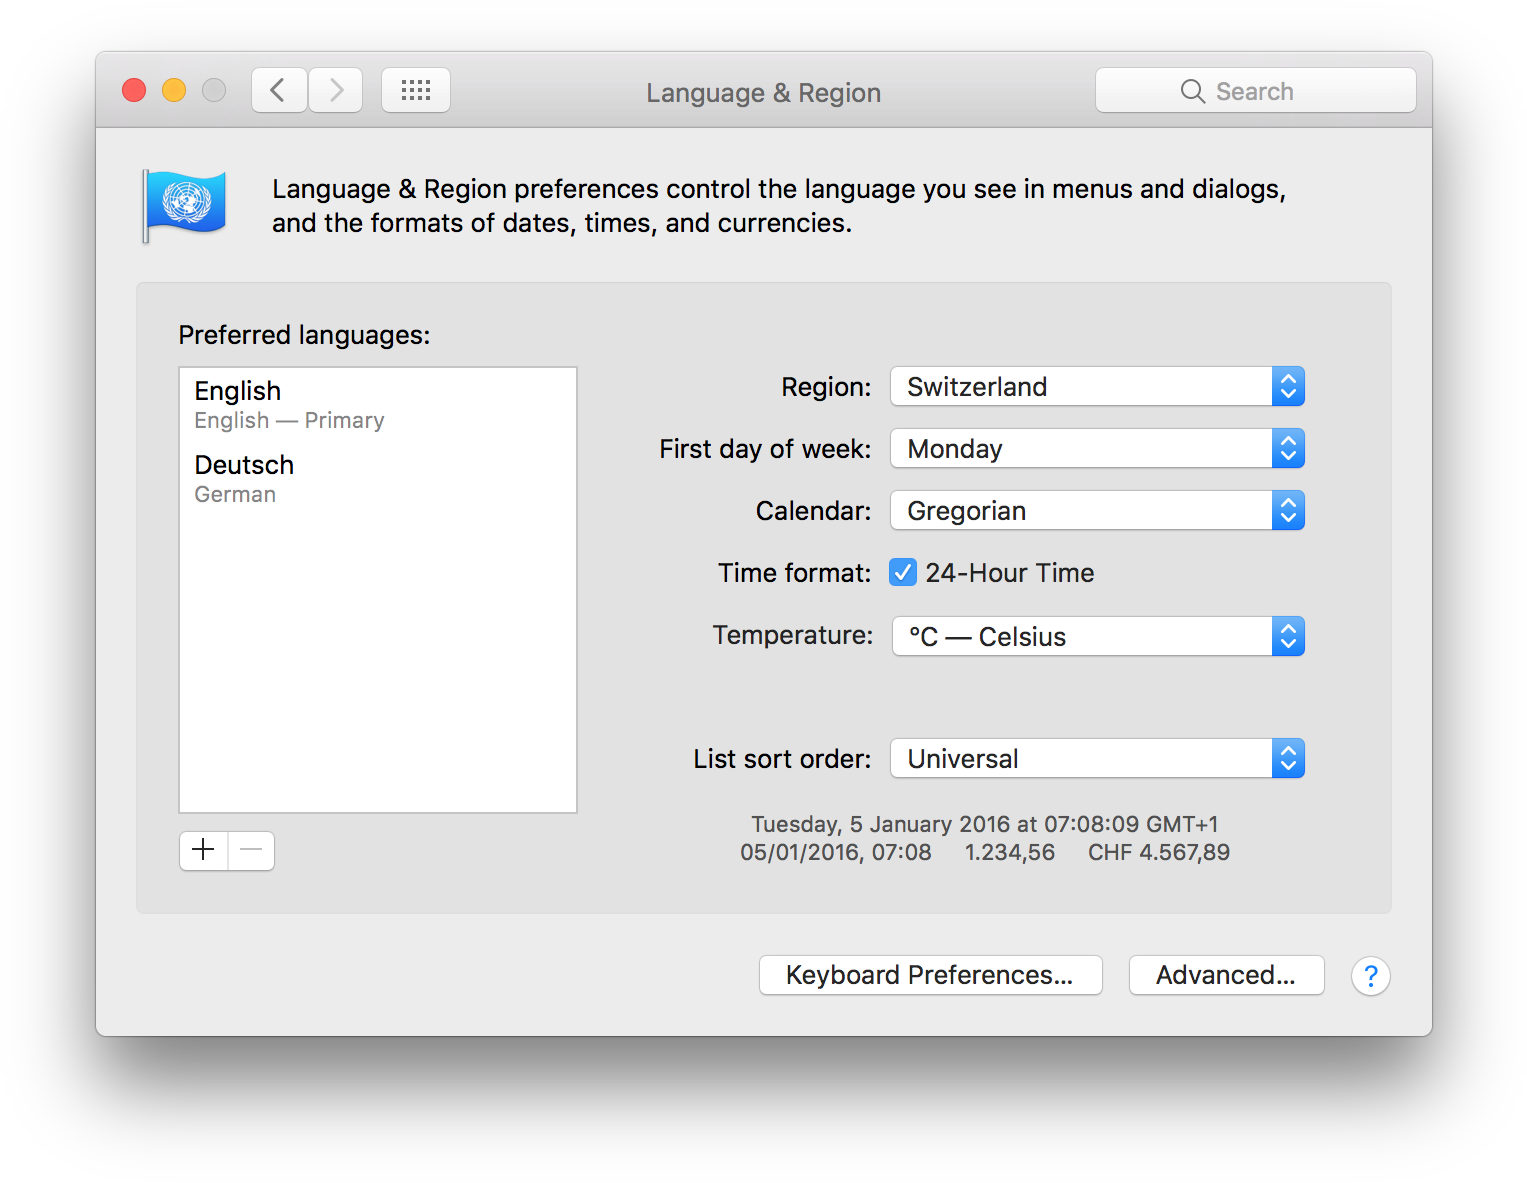Go forward with the right chevron button
The image size is (1527, 1183).
336,91
